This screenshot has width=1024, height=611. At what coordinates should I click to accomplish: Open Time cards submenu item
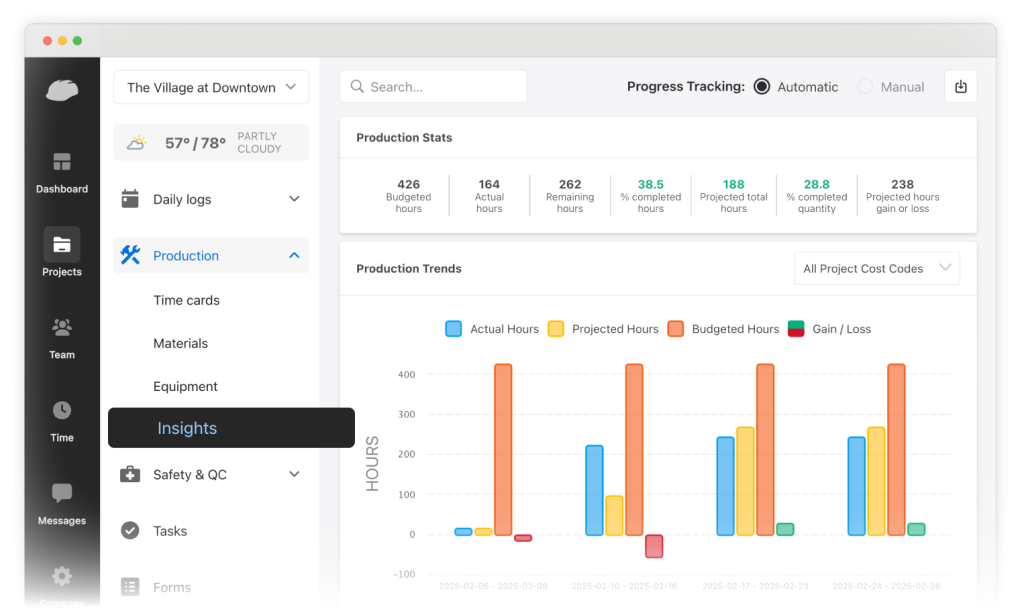(x=186, y=300)
